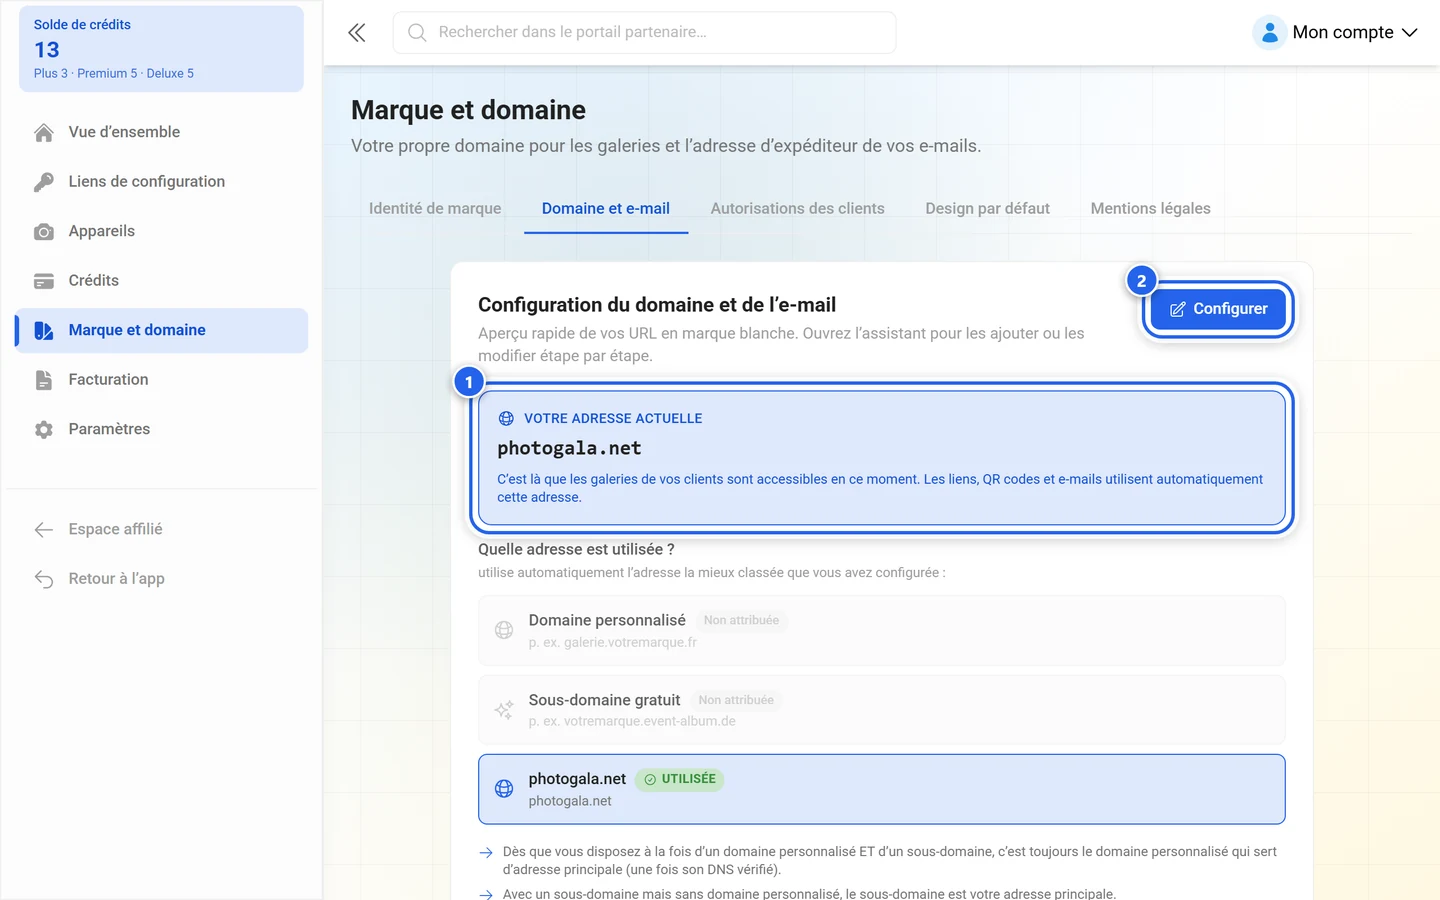Screen dimensions: 1440x900
Task: Select the Domaine et e-mail tab
Action: click(606, 208)
